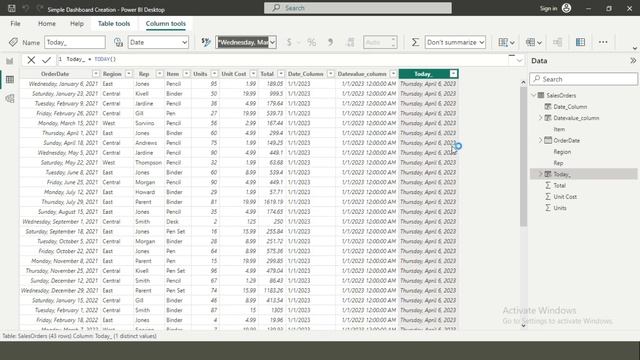
Task: Open the Data type dropdown showing Date
Action: (158, 42)
